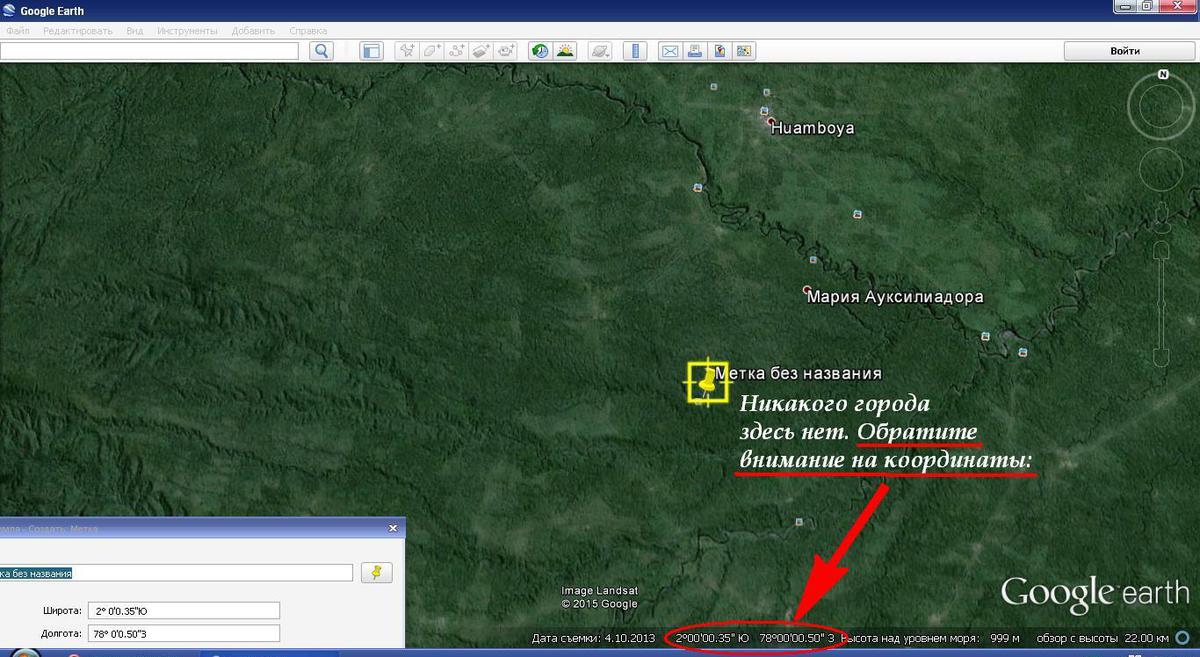Click the Save Image toolbar icon

tap(719, 51)
